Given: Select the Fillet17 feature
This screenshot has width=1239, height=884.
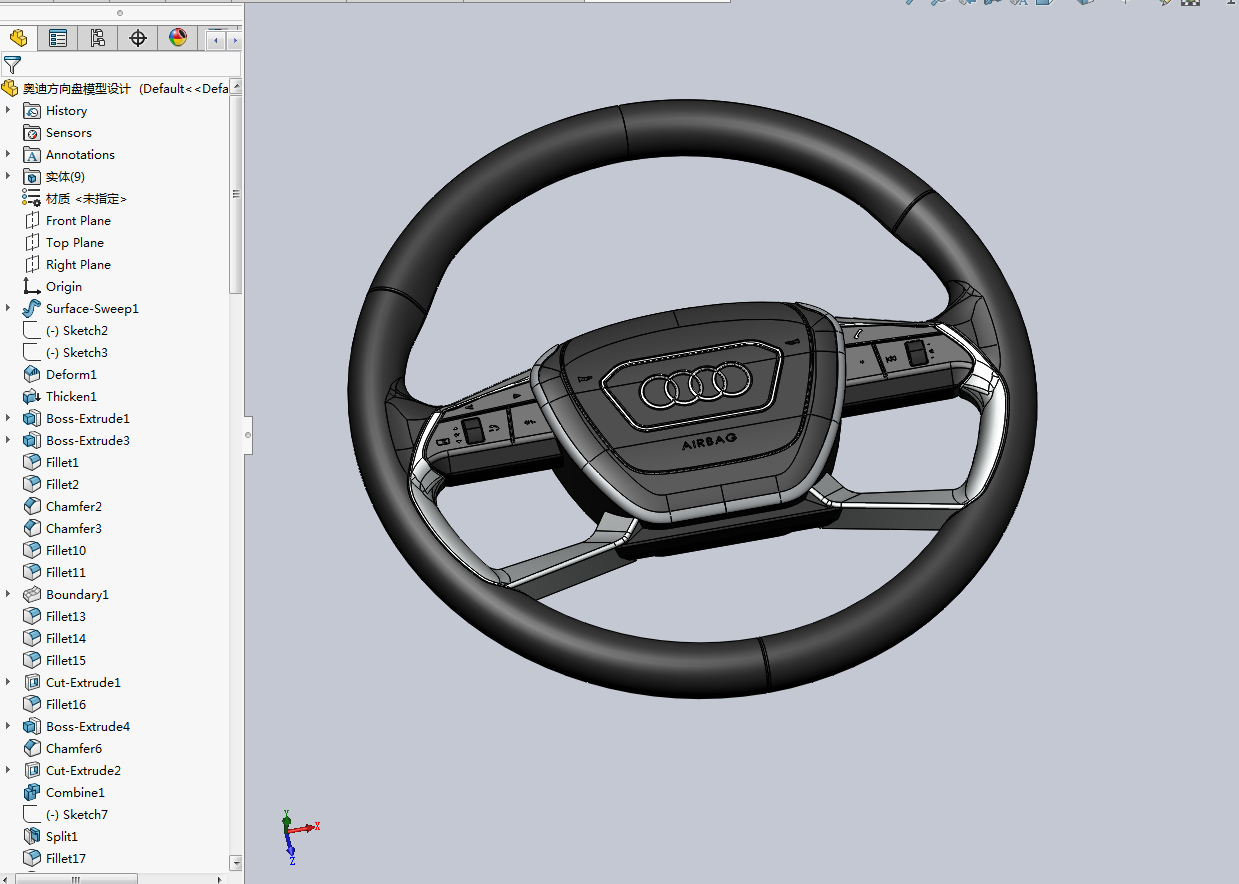Looking at the screenshot, I should [66, 859].
